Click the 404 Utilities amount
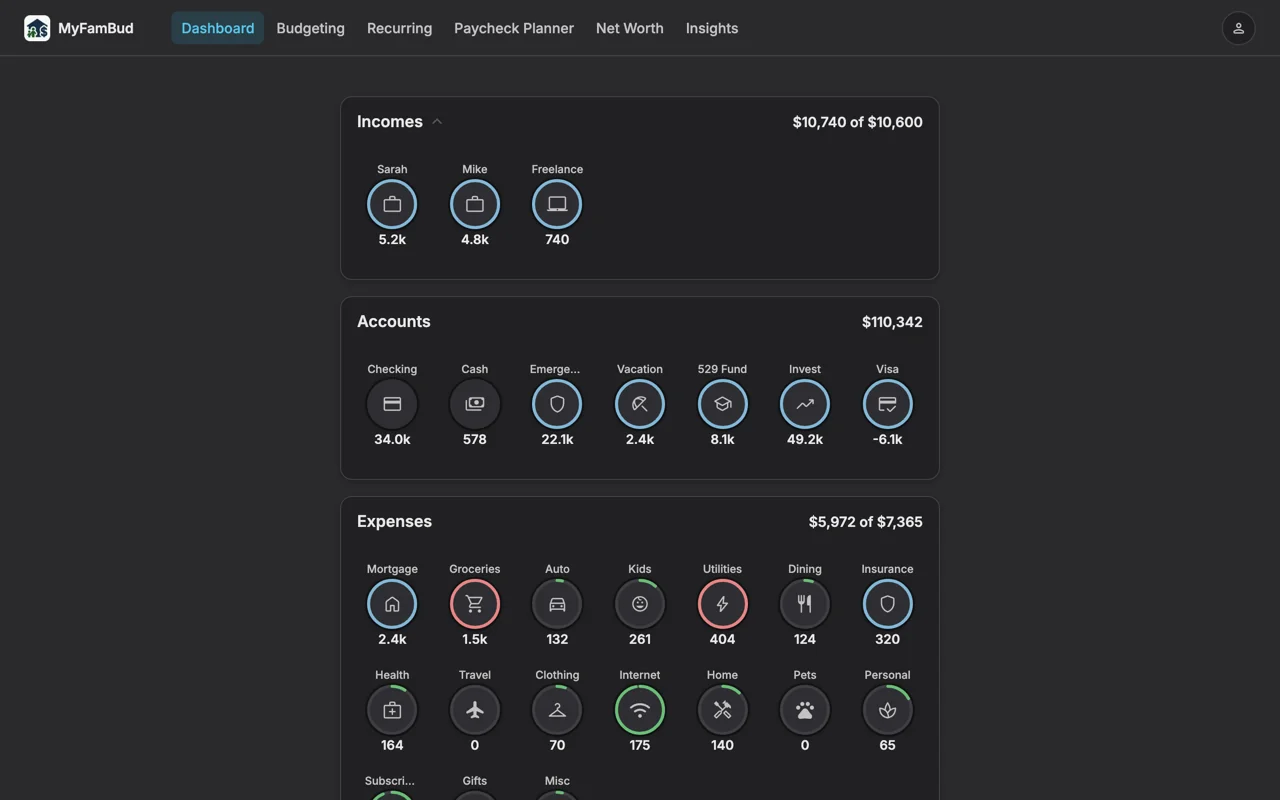 722,639
